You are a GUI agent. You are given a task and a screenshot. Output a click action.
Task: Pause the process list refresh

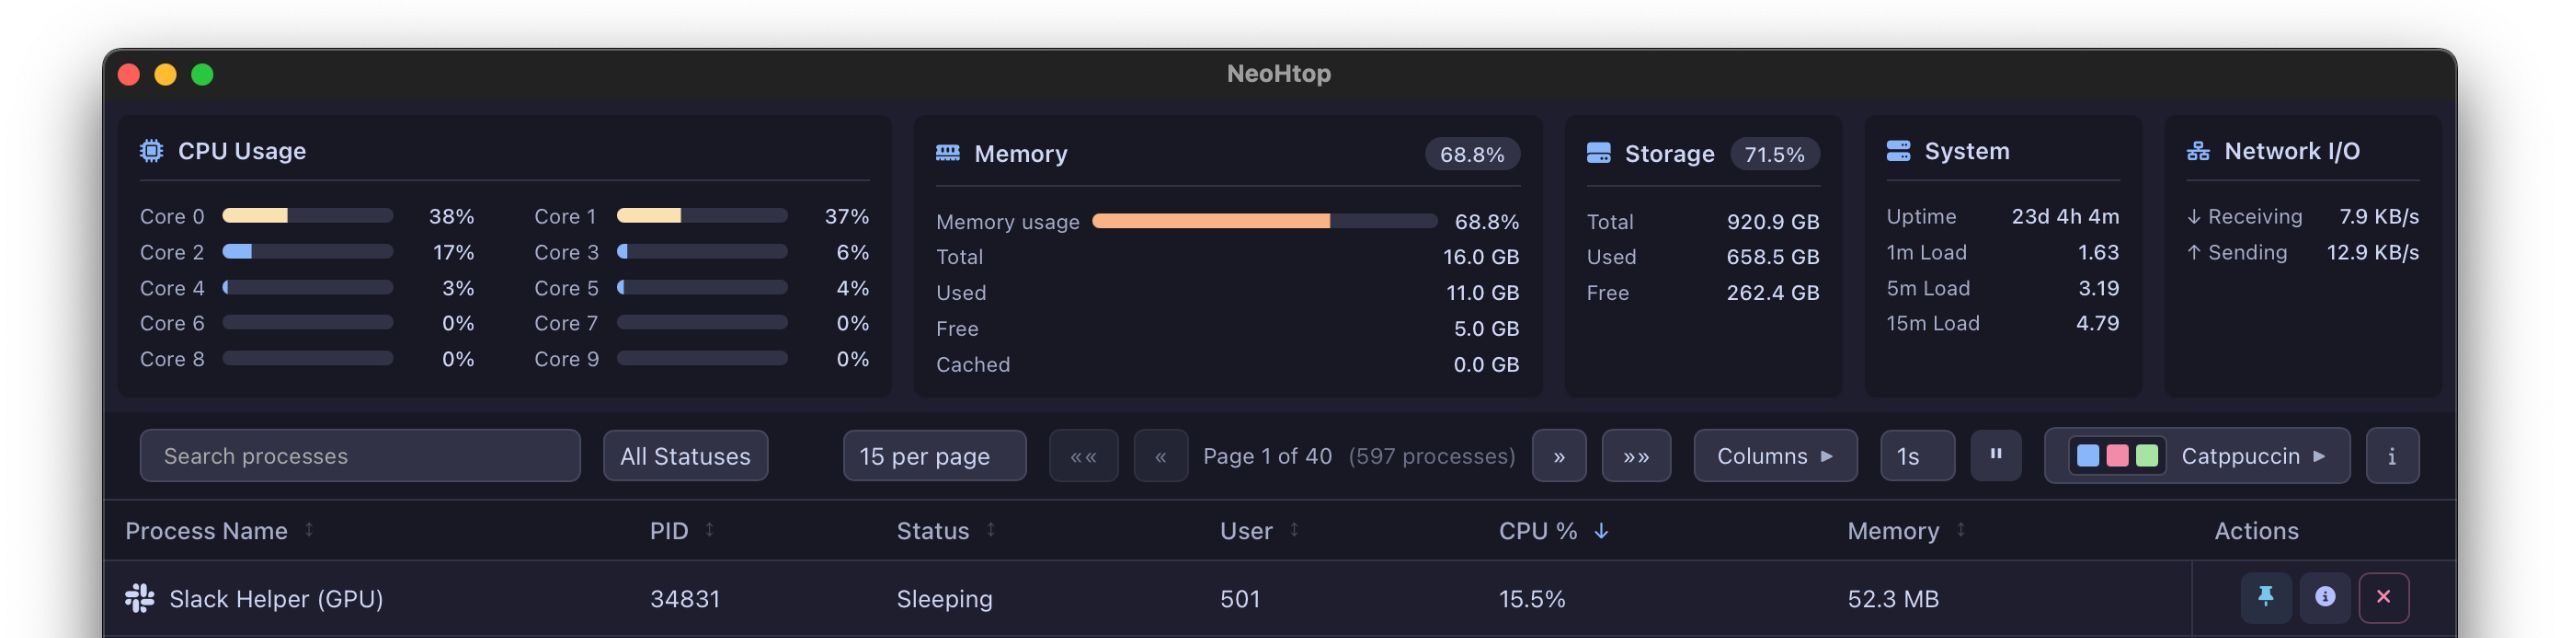tap(1995, 455)
